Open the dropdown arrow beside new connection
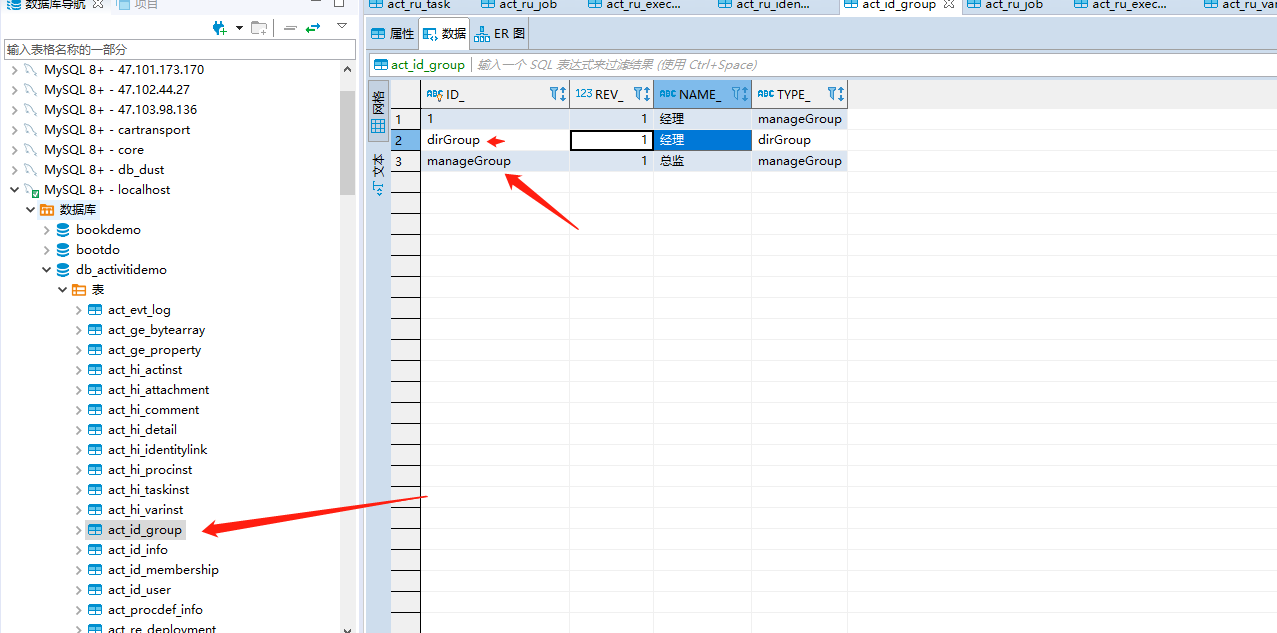Viewport: 1277px width, 633px height. (x=239, y=28)
